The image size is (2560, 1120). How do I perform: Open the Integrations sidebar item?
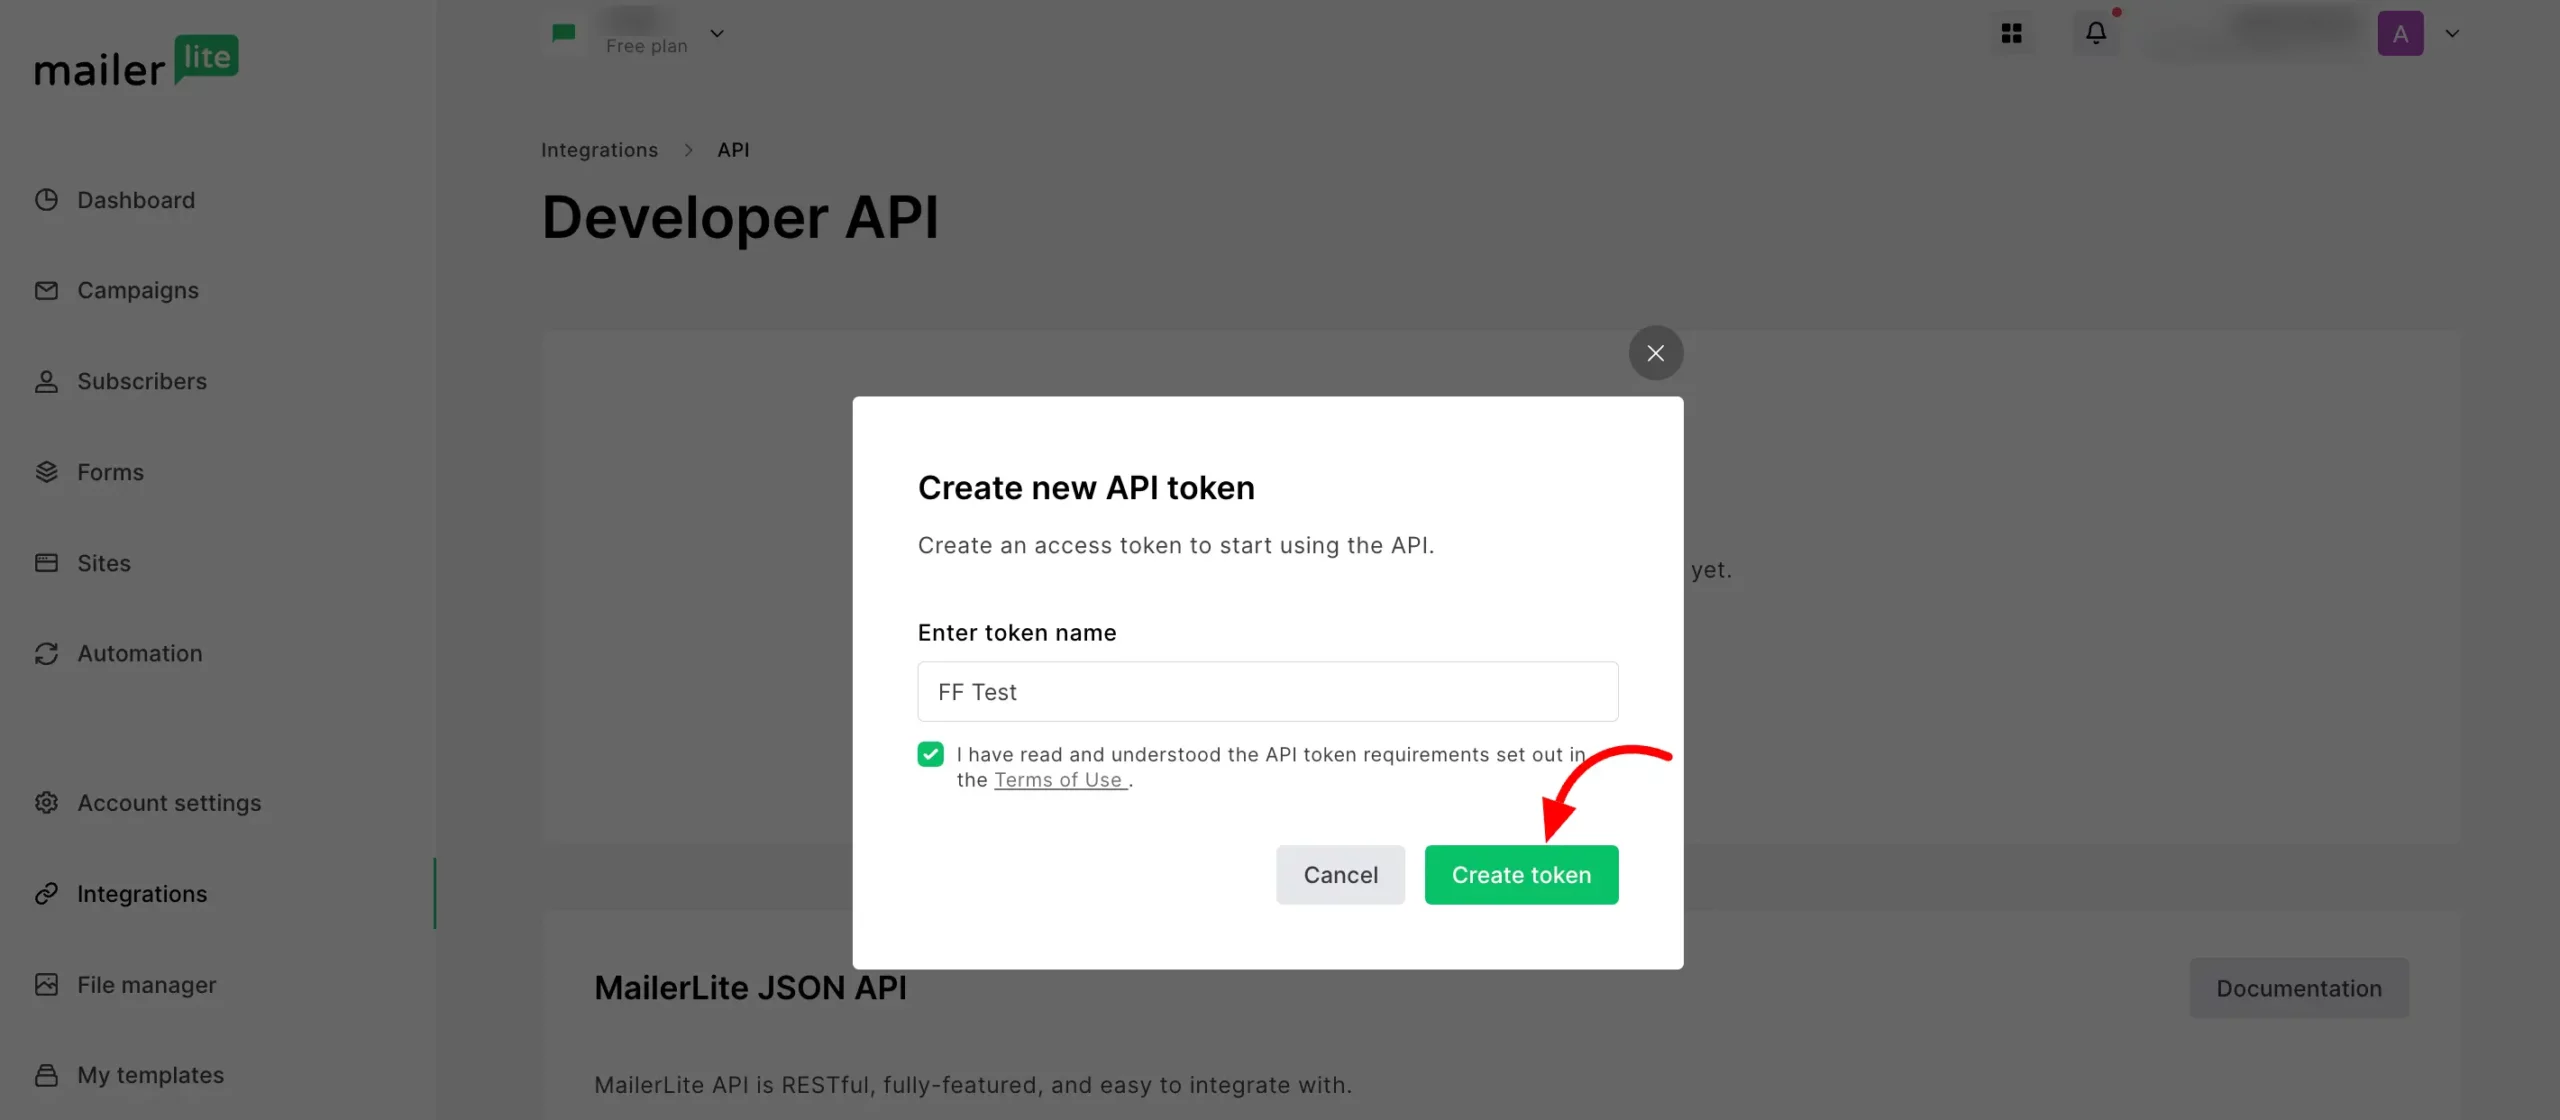(142, 894)
